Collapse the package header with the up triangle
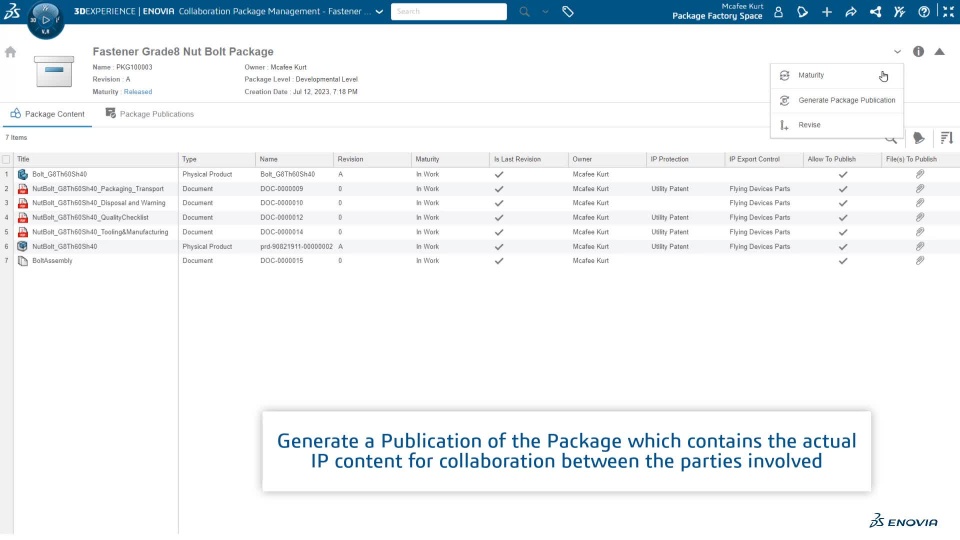The image size is (960, 540). click(x=939, y=52)
